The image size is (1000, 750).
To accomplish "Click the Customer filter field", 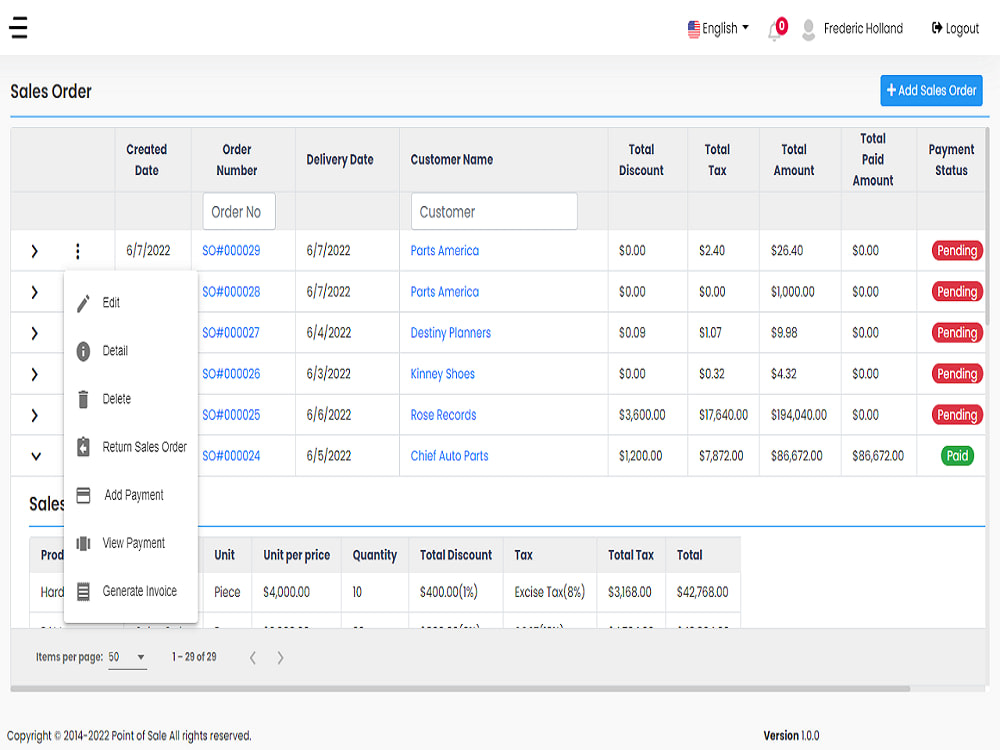I will [494, 212].
